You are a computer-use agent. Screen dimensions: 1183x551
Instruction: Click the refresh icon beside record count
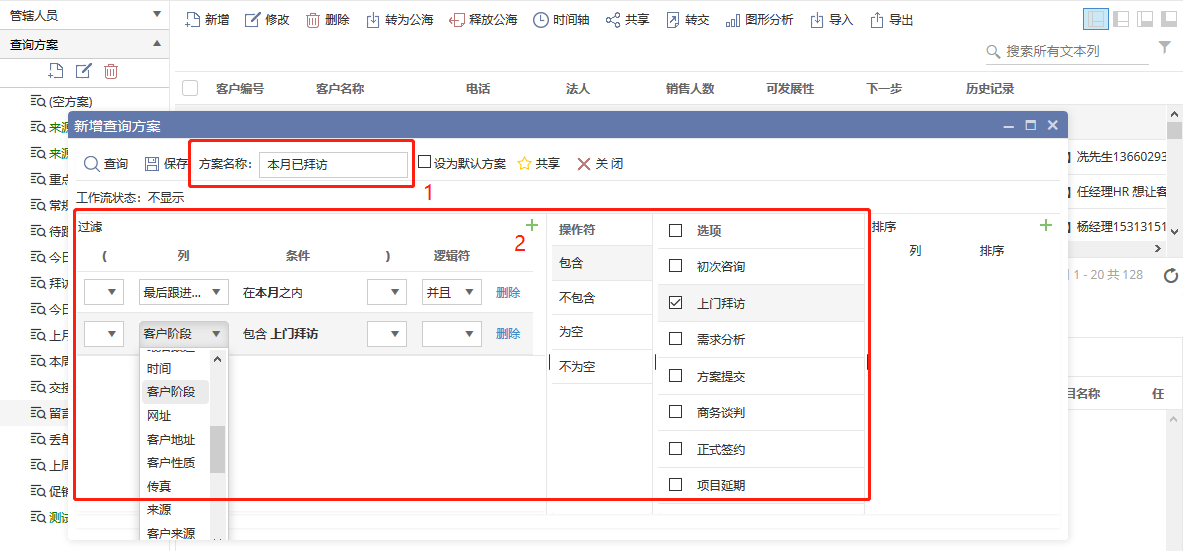click(x=1171, y=275)
